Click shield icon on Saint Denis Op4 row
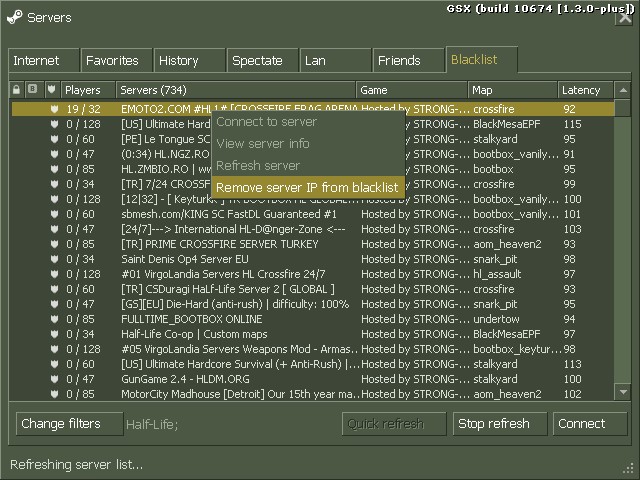This screenshot has height=480, width=640. (54, 259)
